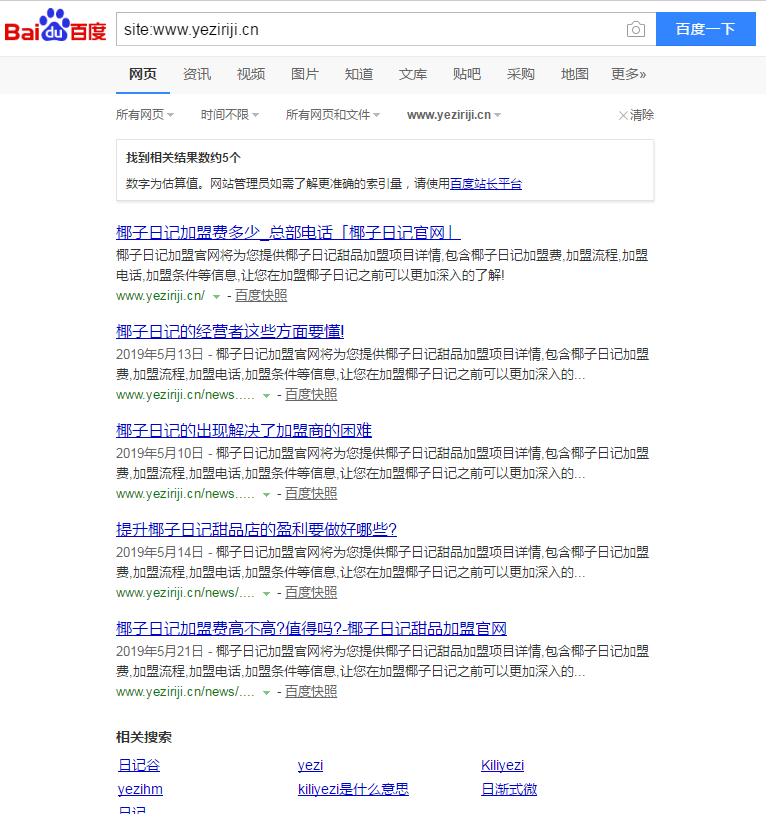Expand arrow beside 2019年5月14日 result URL
The width and height of the screenshot is (766, 814).
tap(266, 594)
